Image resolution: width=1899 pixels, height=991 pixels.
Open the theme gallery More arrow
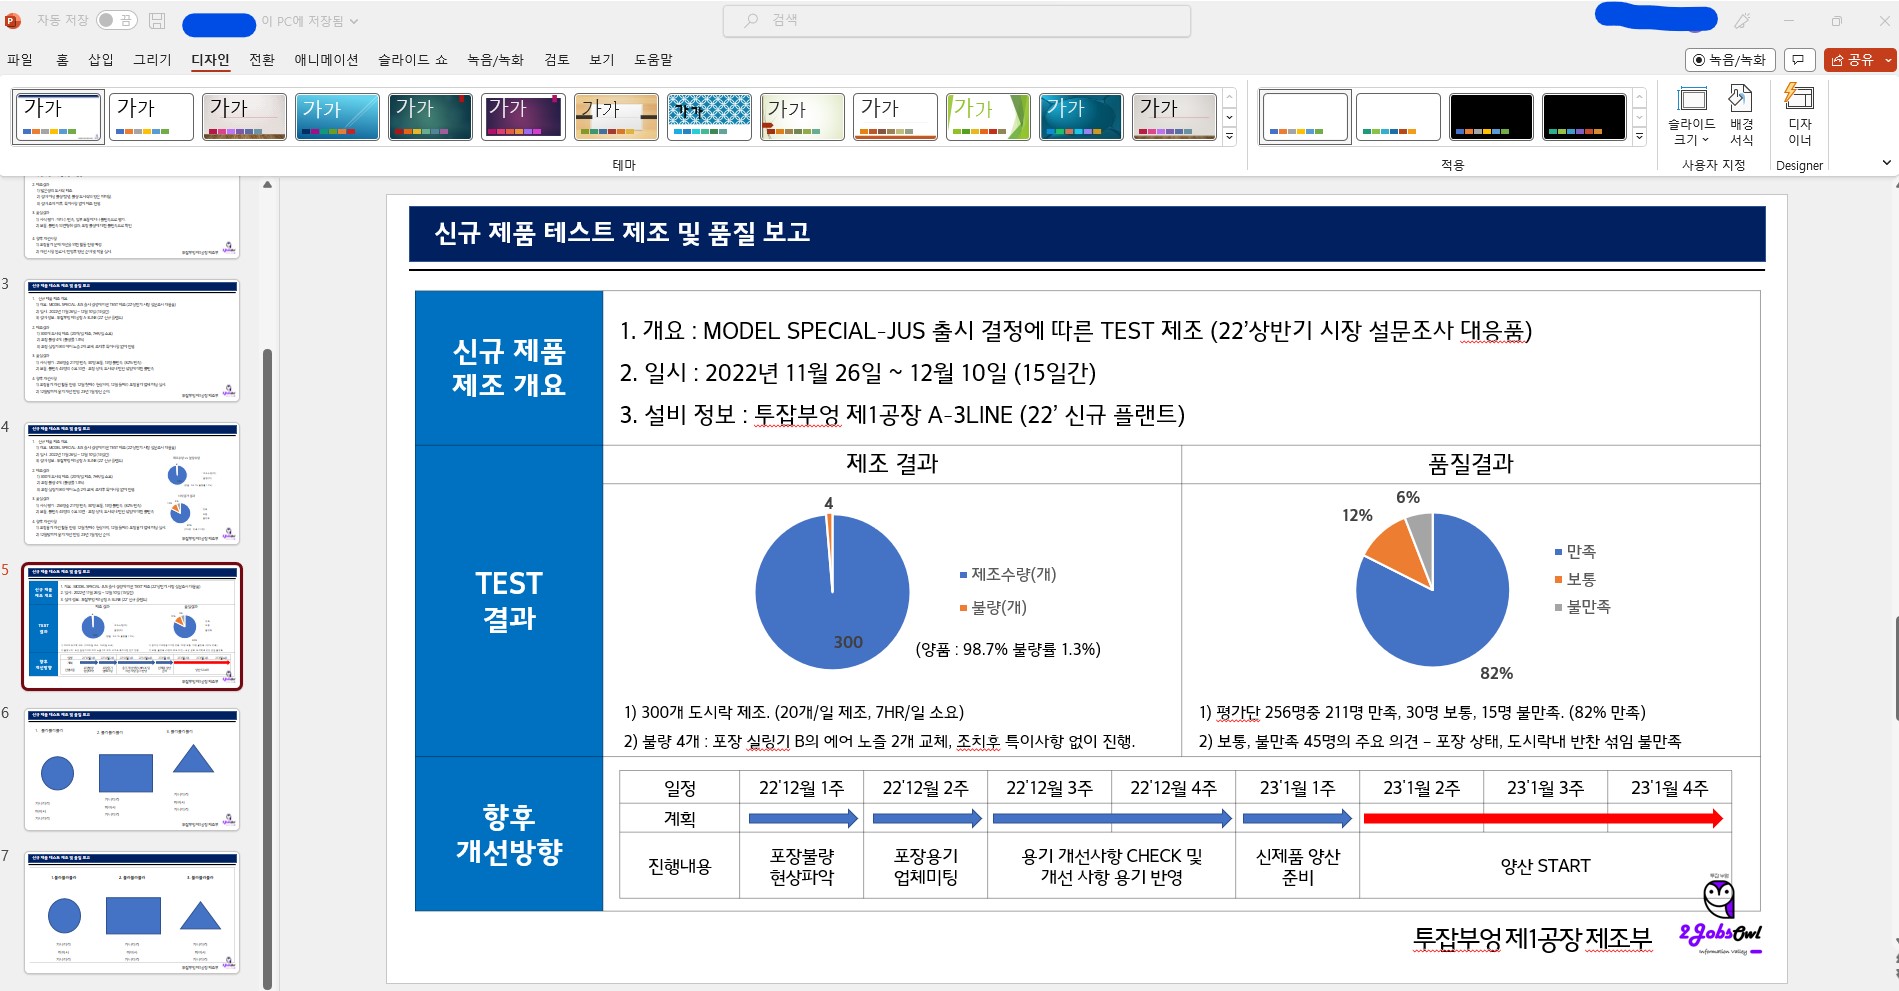coord(1228,135)
